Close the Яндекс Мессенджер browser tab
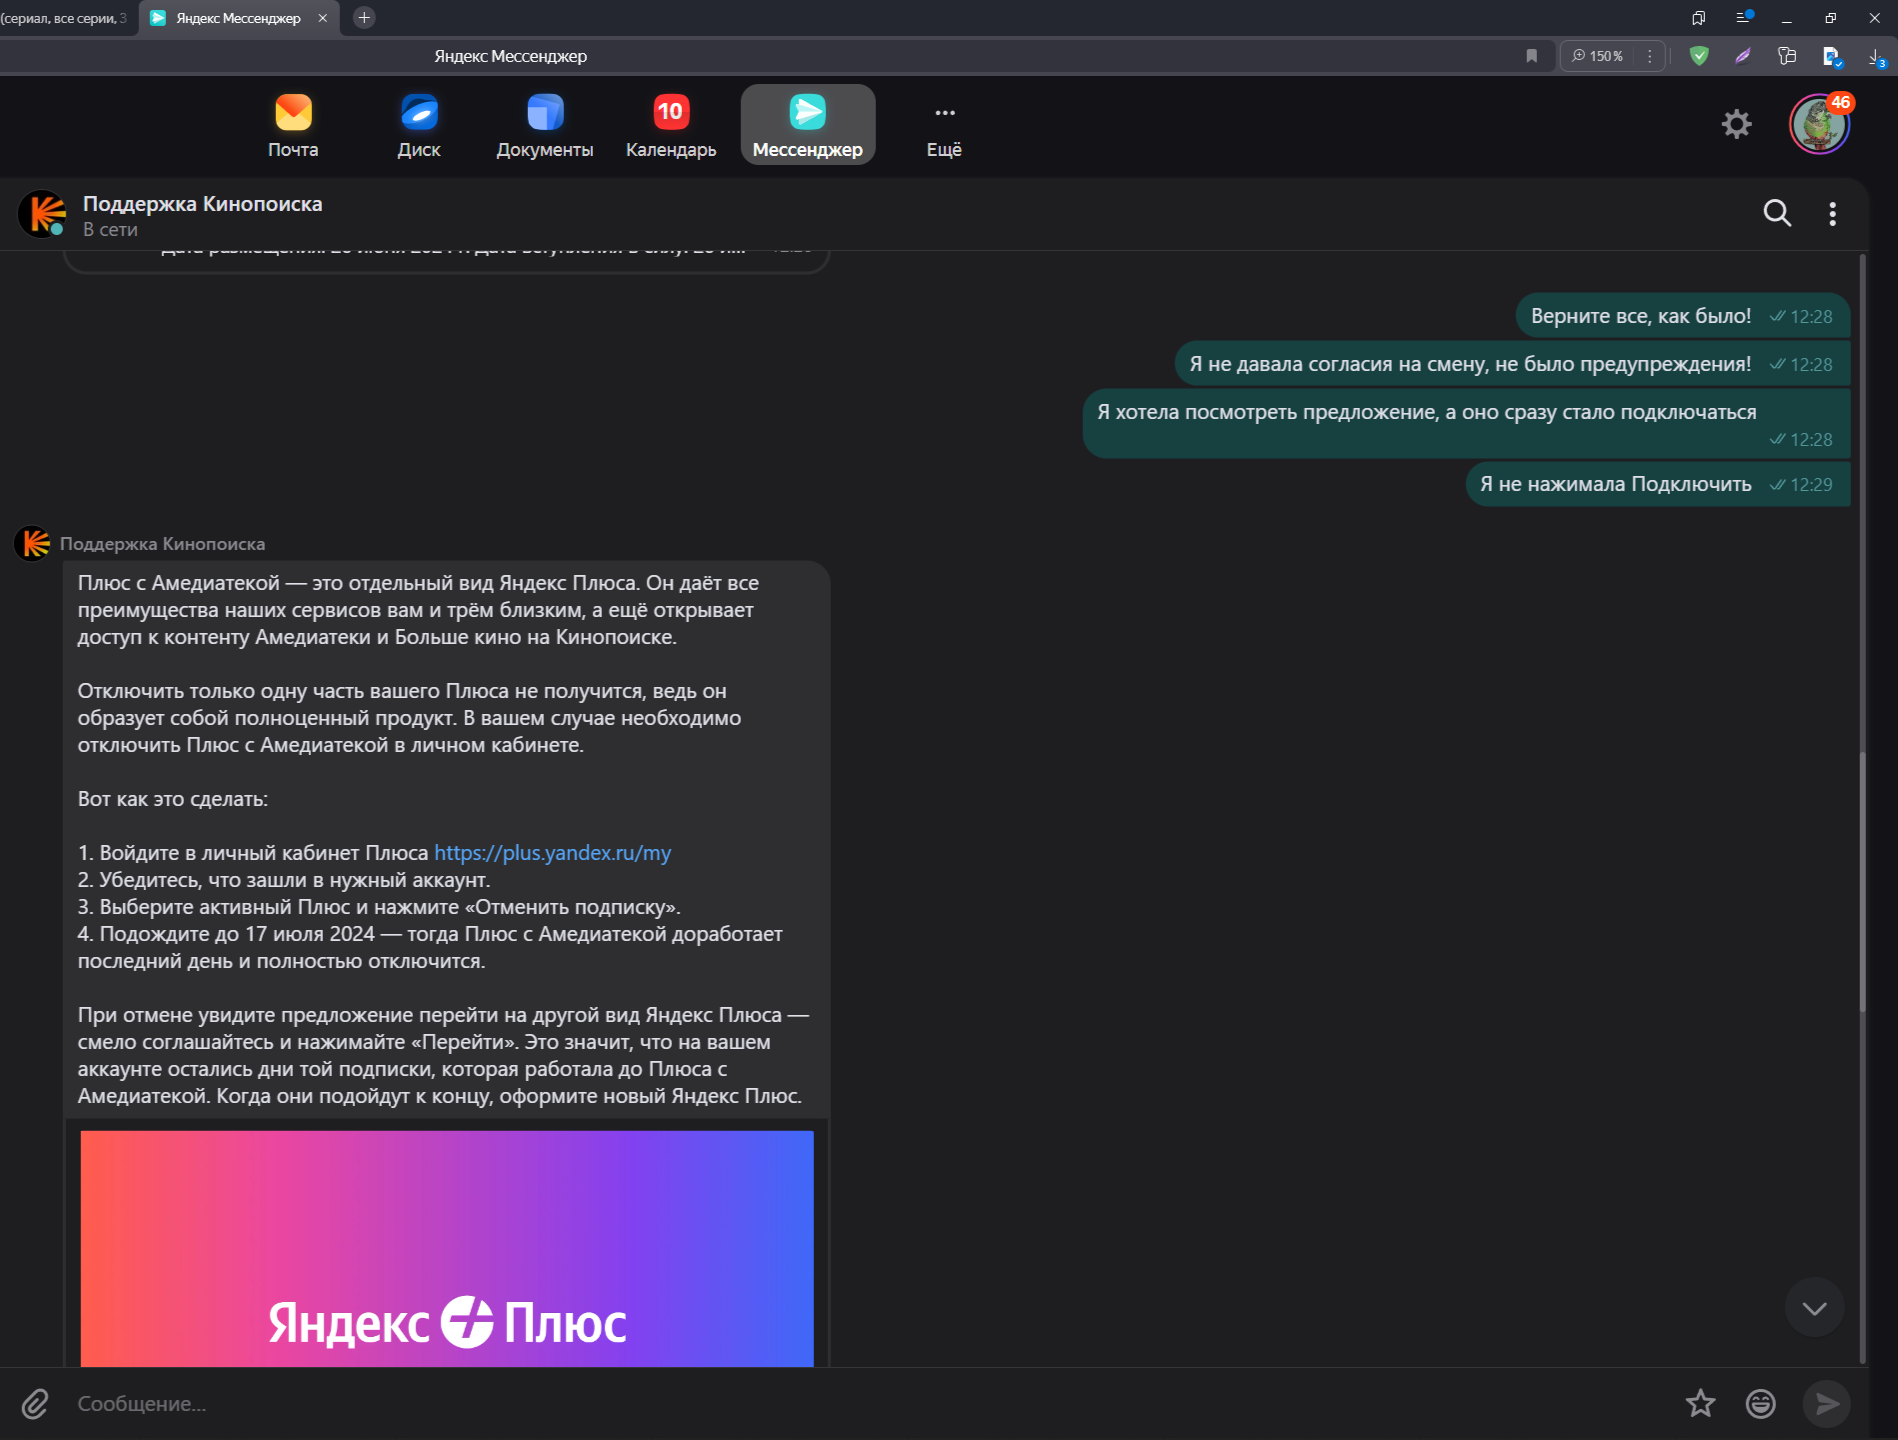 323,18
